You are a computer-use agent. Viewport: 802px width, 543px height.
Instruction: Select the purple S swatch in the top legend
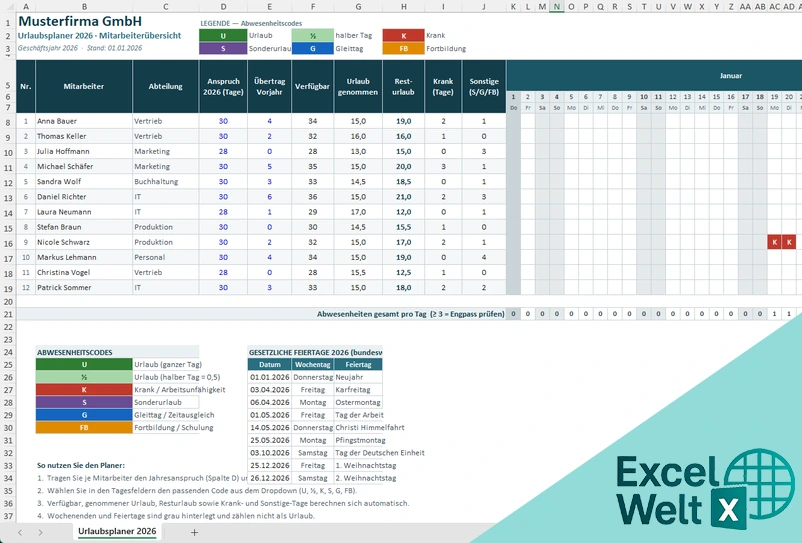(x=223, y=49)
